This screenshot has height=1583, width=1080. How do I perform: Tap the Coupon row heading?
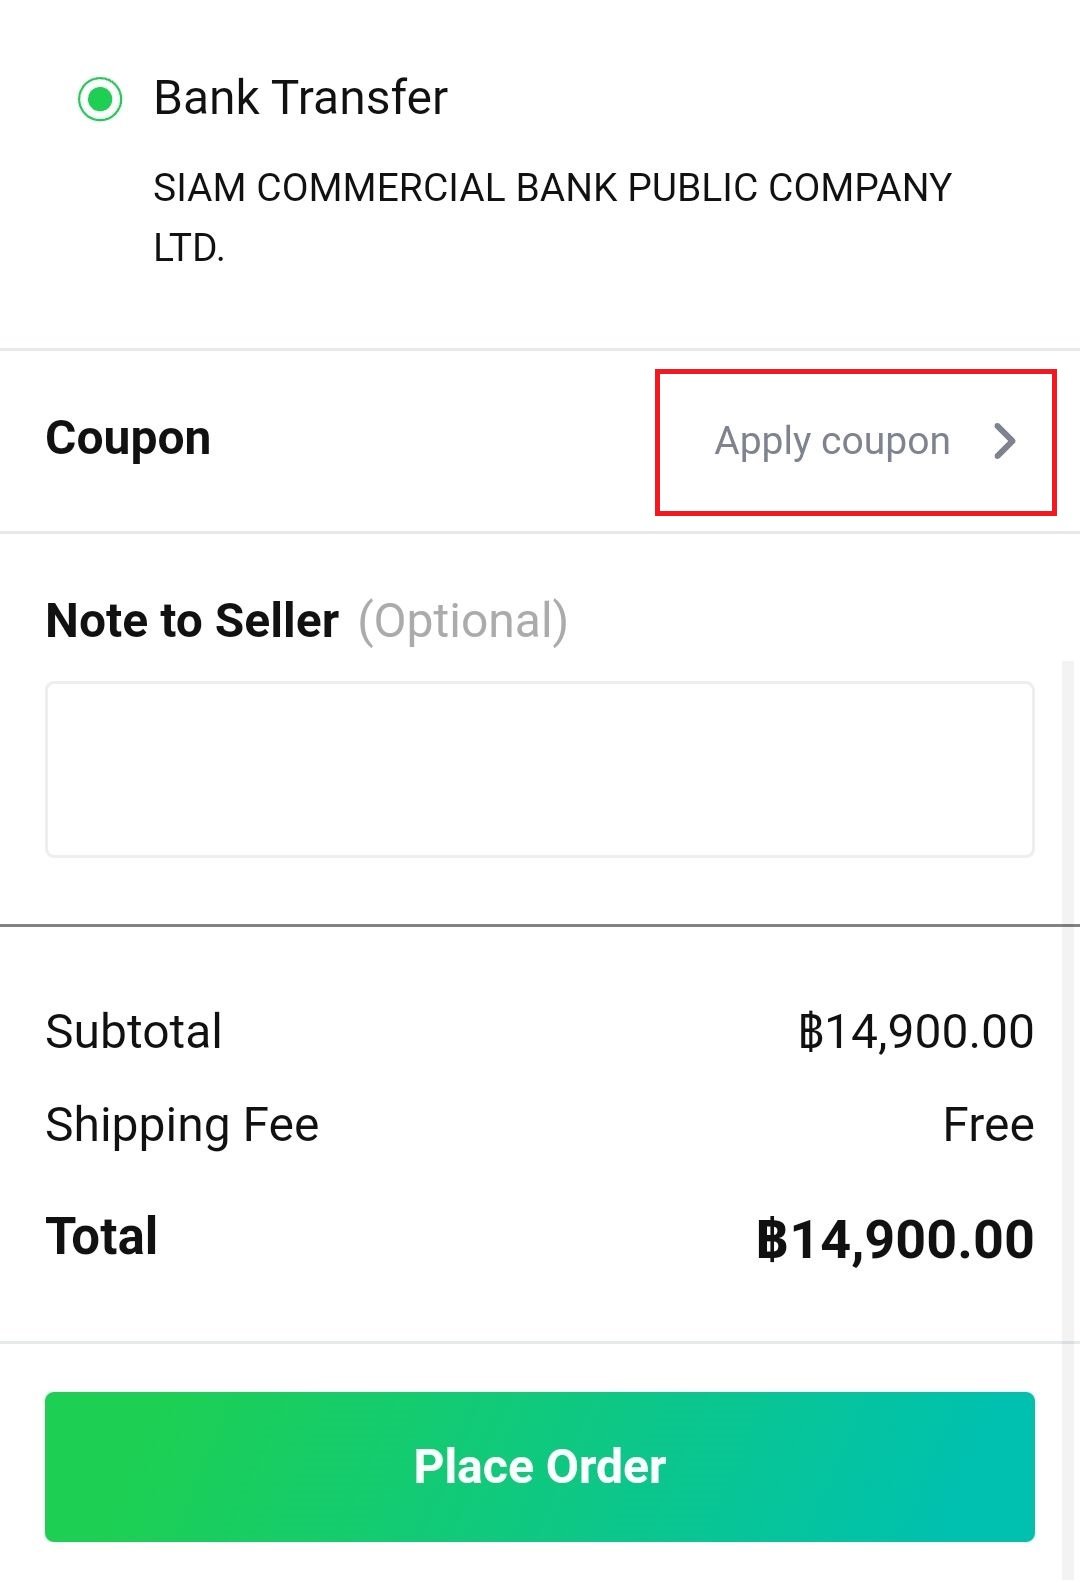(x=128, y=438)
